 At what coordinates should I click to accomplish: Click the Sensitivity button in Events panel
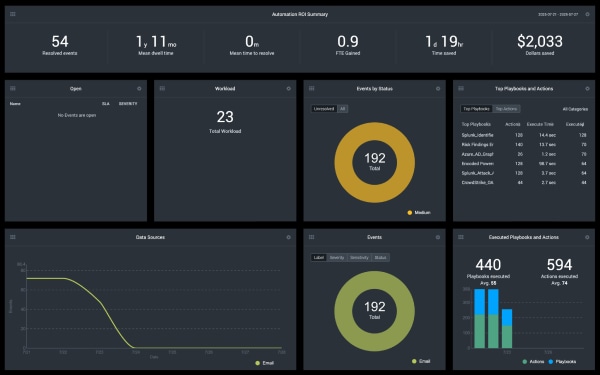pos(359,258)
